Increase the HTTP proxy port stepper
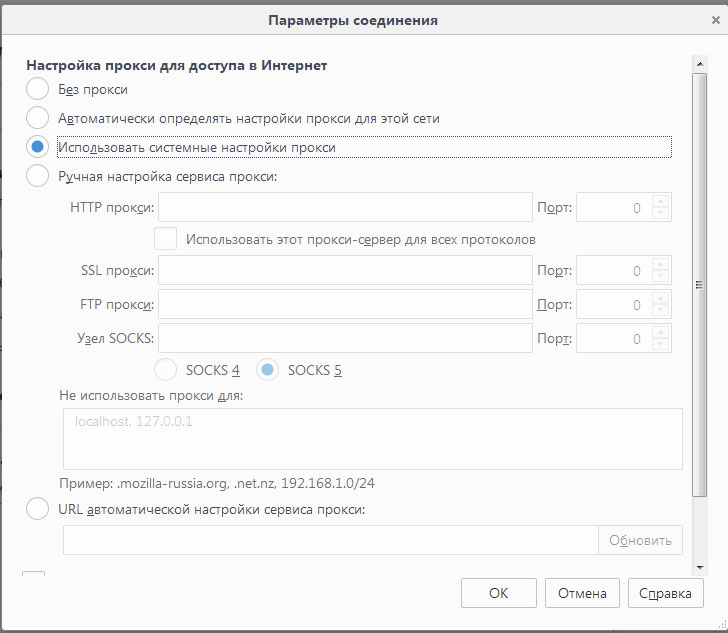This screenshot has height=633, width=728. click(660, 201)
